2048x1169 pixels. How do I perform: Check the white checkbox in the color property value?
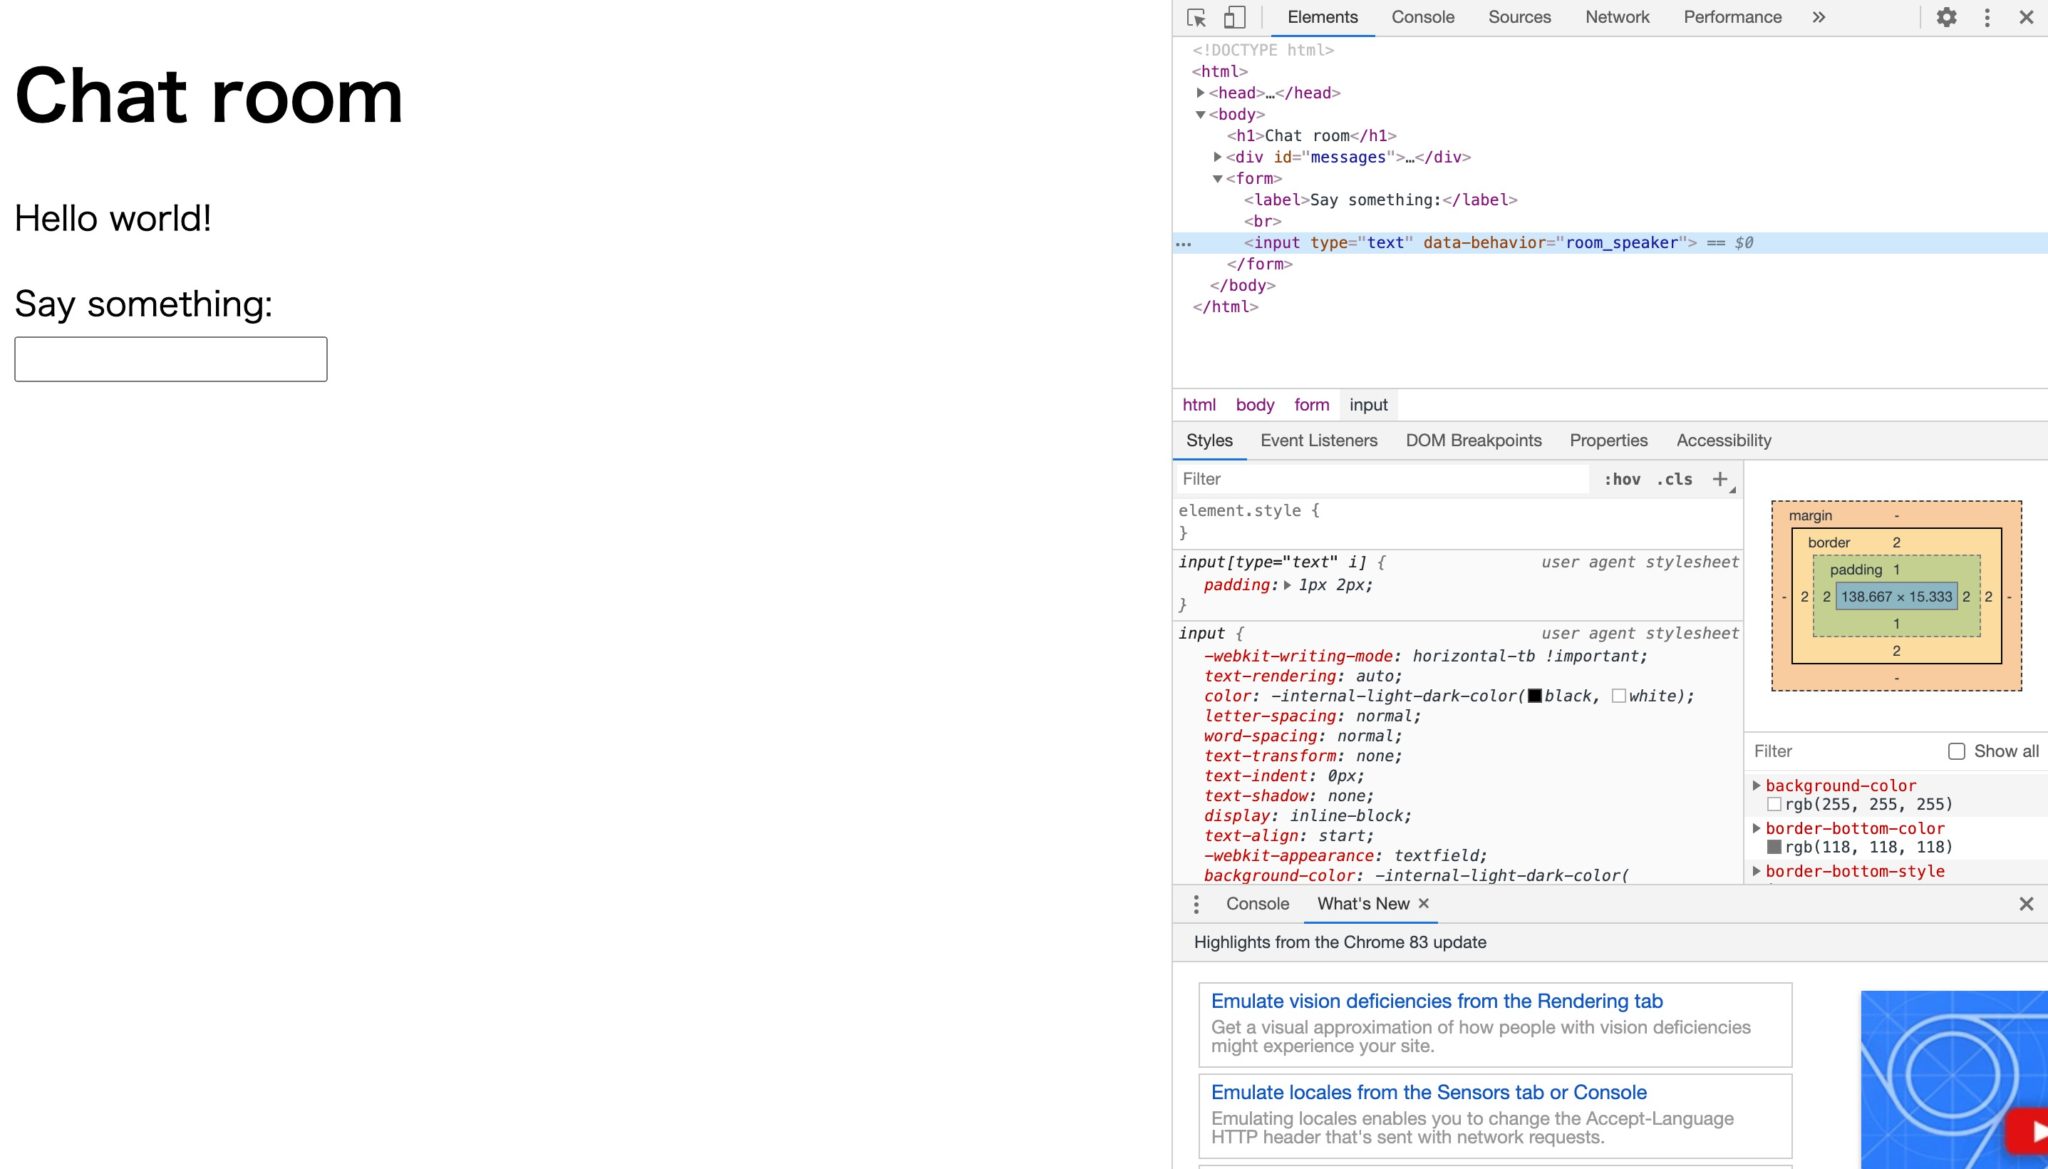coord(1618,696)
